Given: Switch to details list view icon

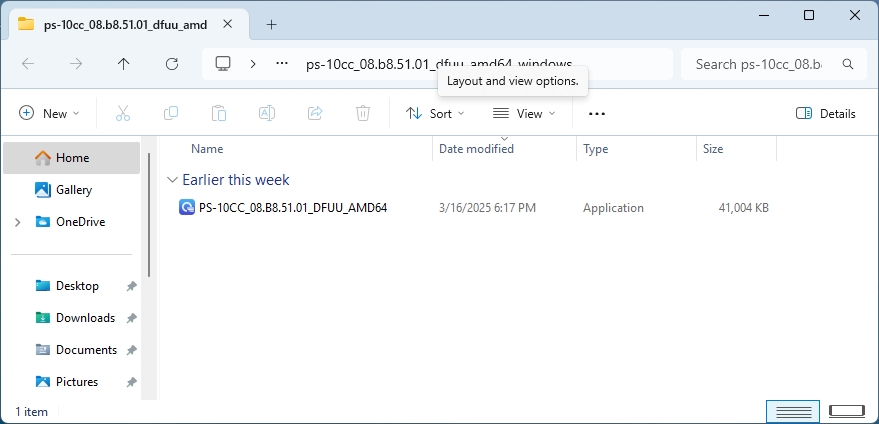Looking at the screenshot, I should pyautogui.click(x=793, y=412).
